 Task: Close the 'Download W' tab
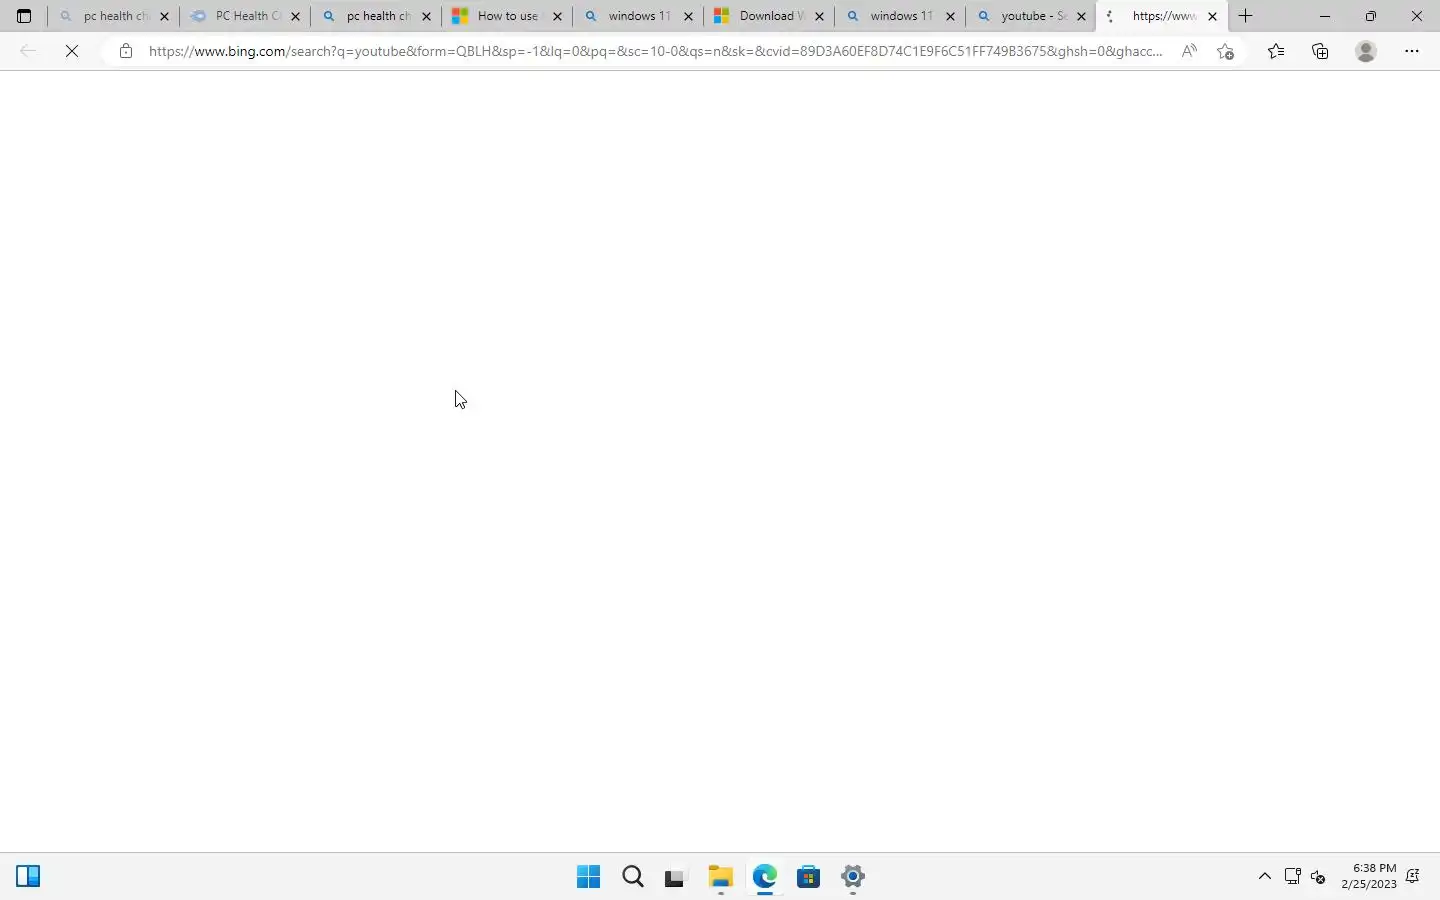(819, 16)
